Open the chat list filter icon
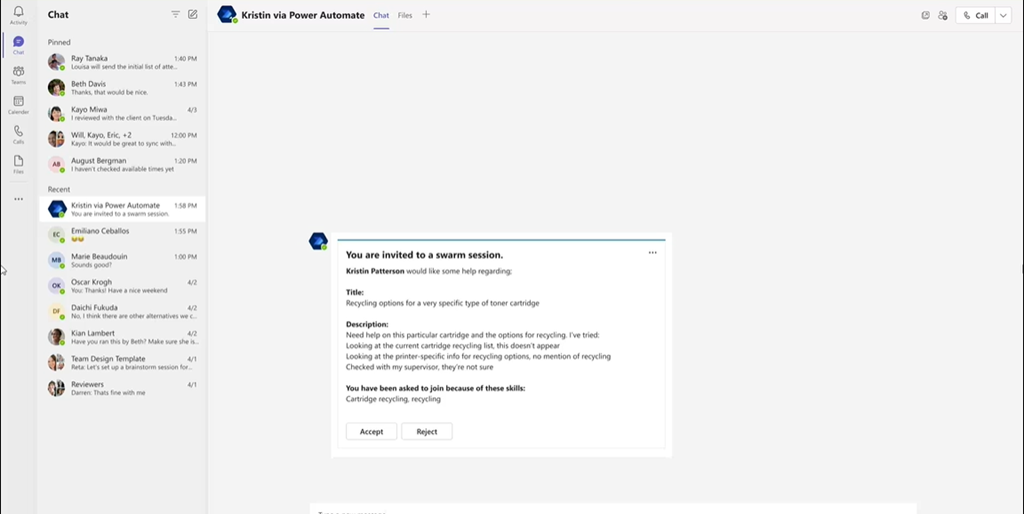This screenshot has height=514, width=1024. coord(176,15)
